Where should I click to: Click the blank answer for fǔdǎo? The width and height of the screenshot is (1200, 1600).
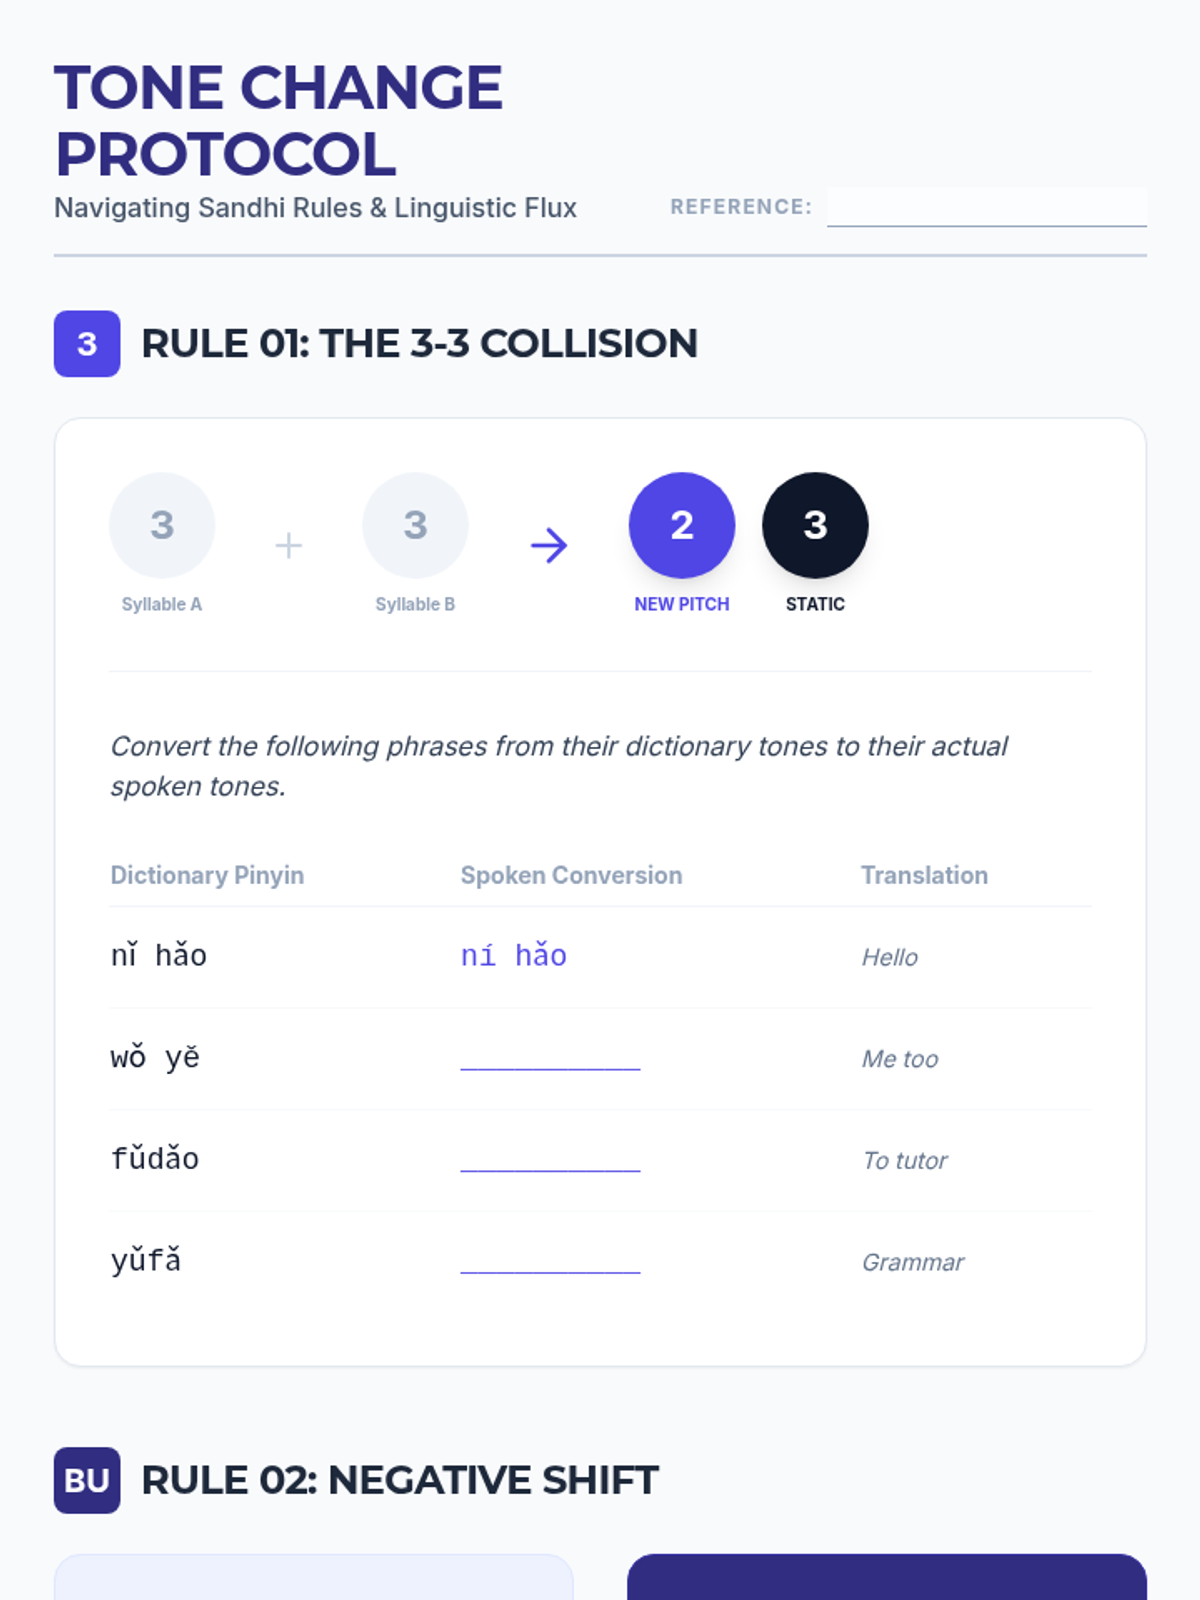(550, 1160)
